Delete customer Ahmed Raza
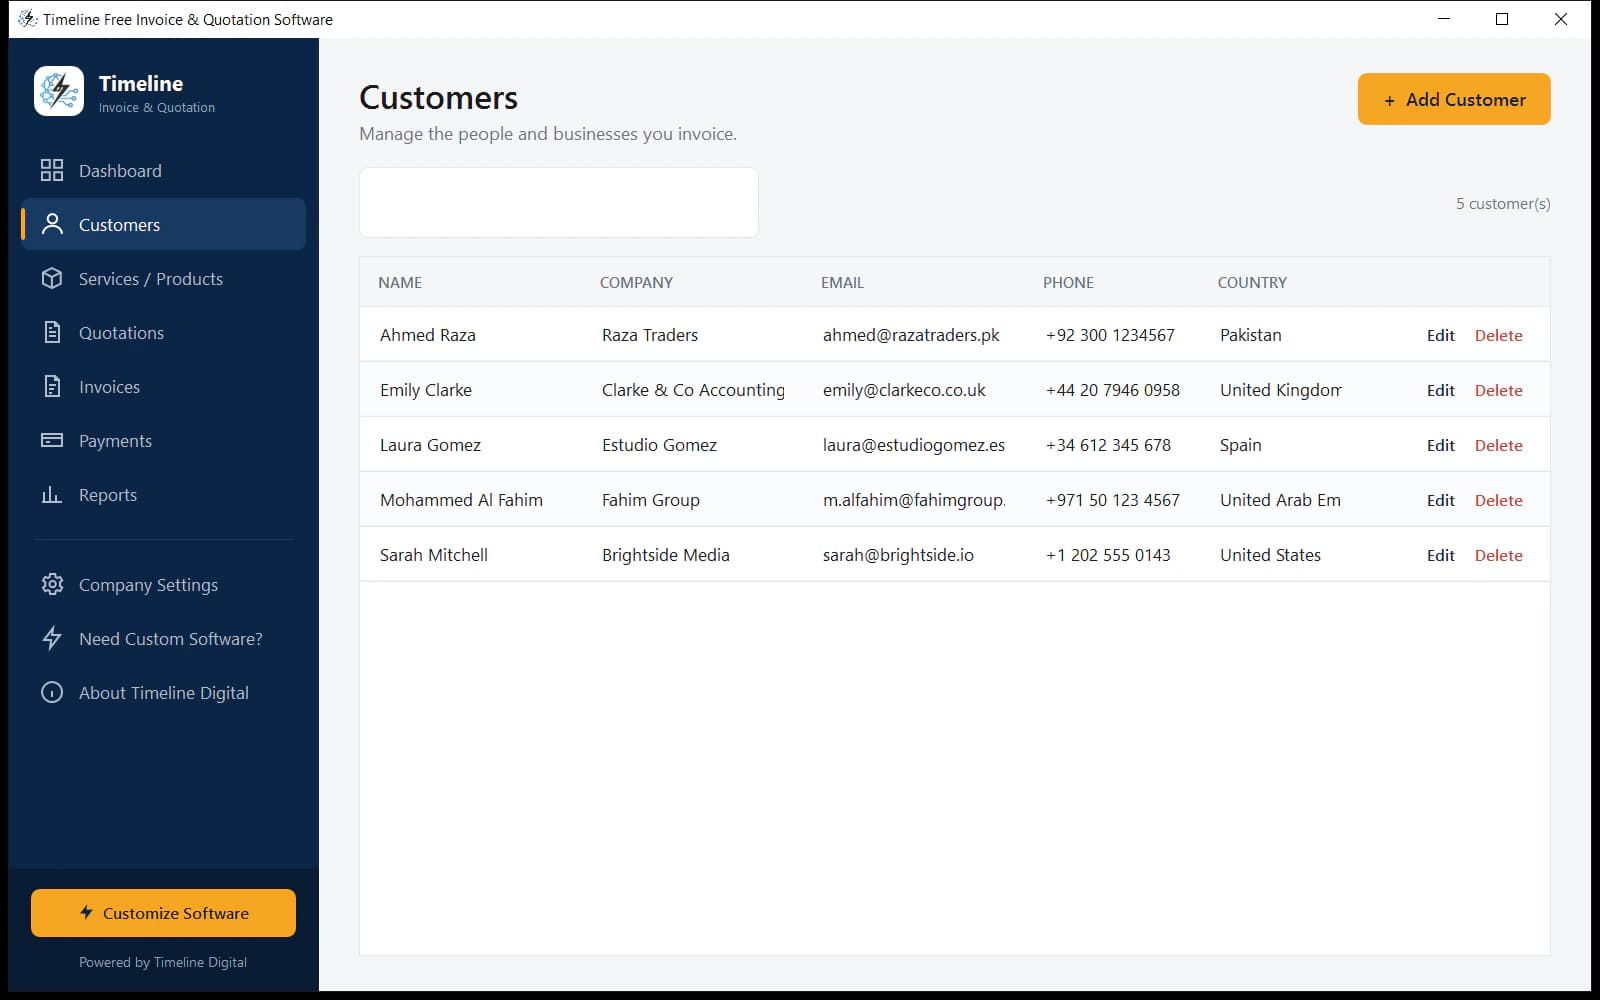The image size is (1600, 1000). pyautogui.click(x=1498, y=335)
